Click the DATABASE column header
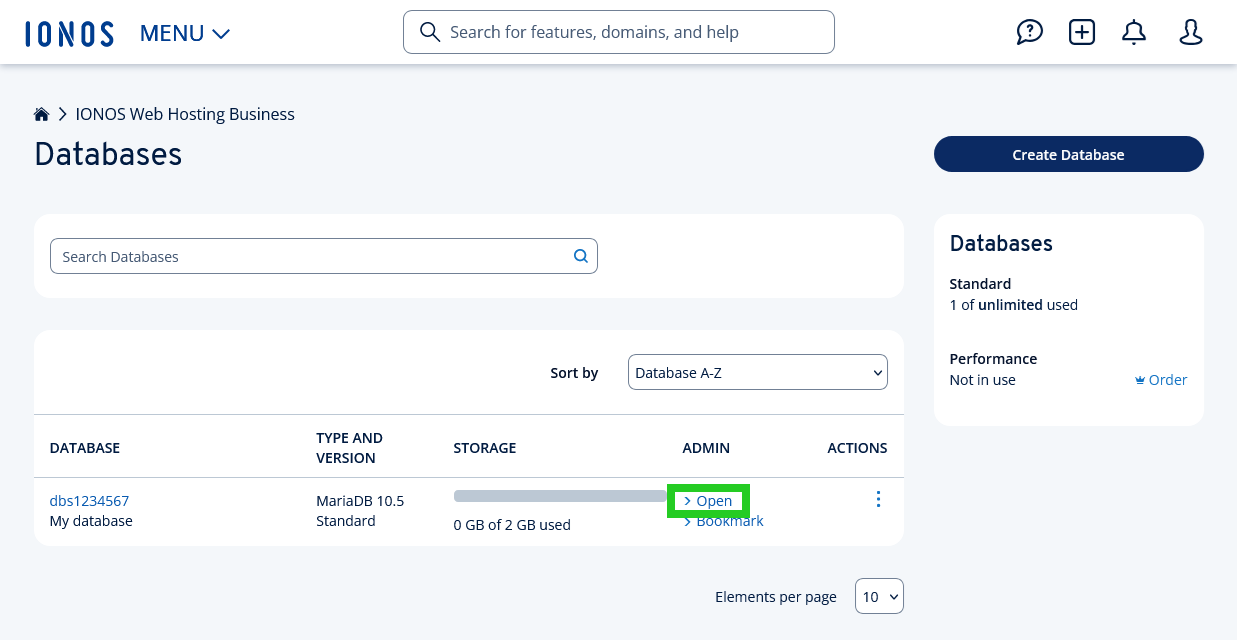This screenshot has width=1237, height=640. pyautogui.click(x=84, y=447)
